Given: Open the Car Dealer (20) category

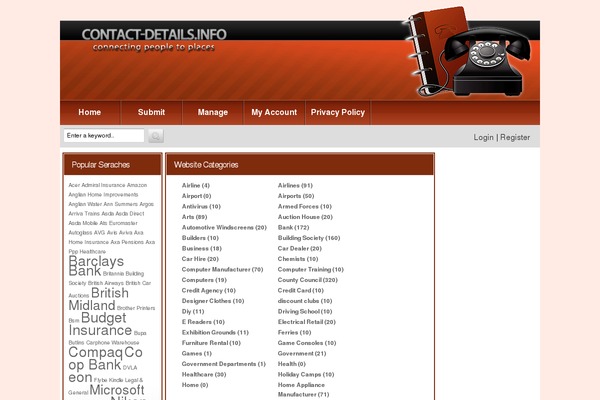Looking at the screenshot, I should [300, 248].
